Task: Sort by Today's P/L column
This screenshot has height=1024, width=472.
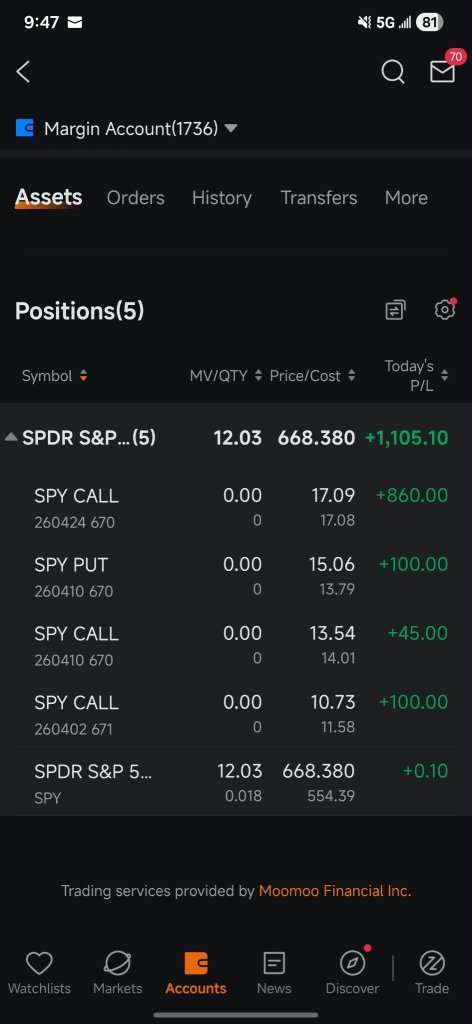Action: [x=416, y=376]
